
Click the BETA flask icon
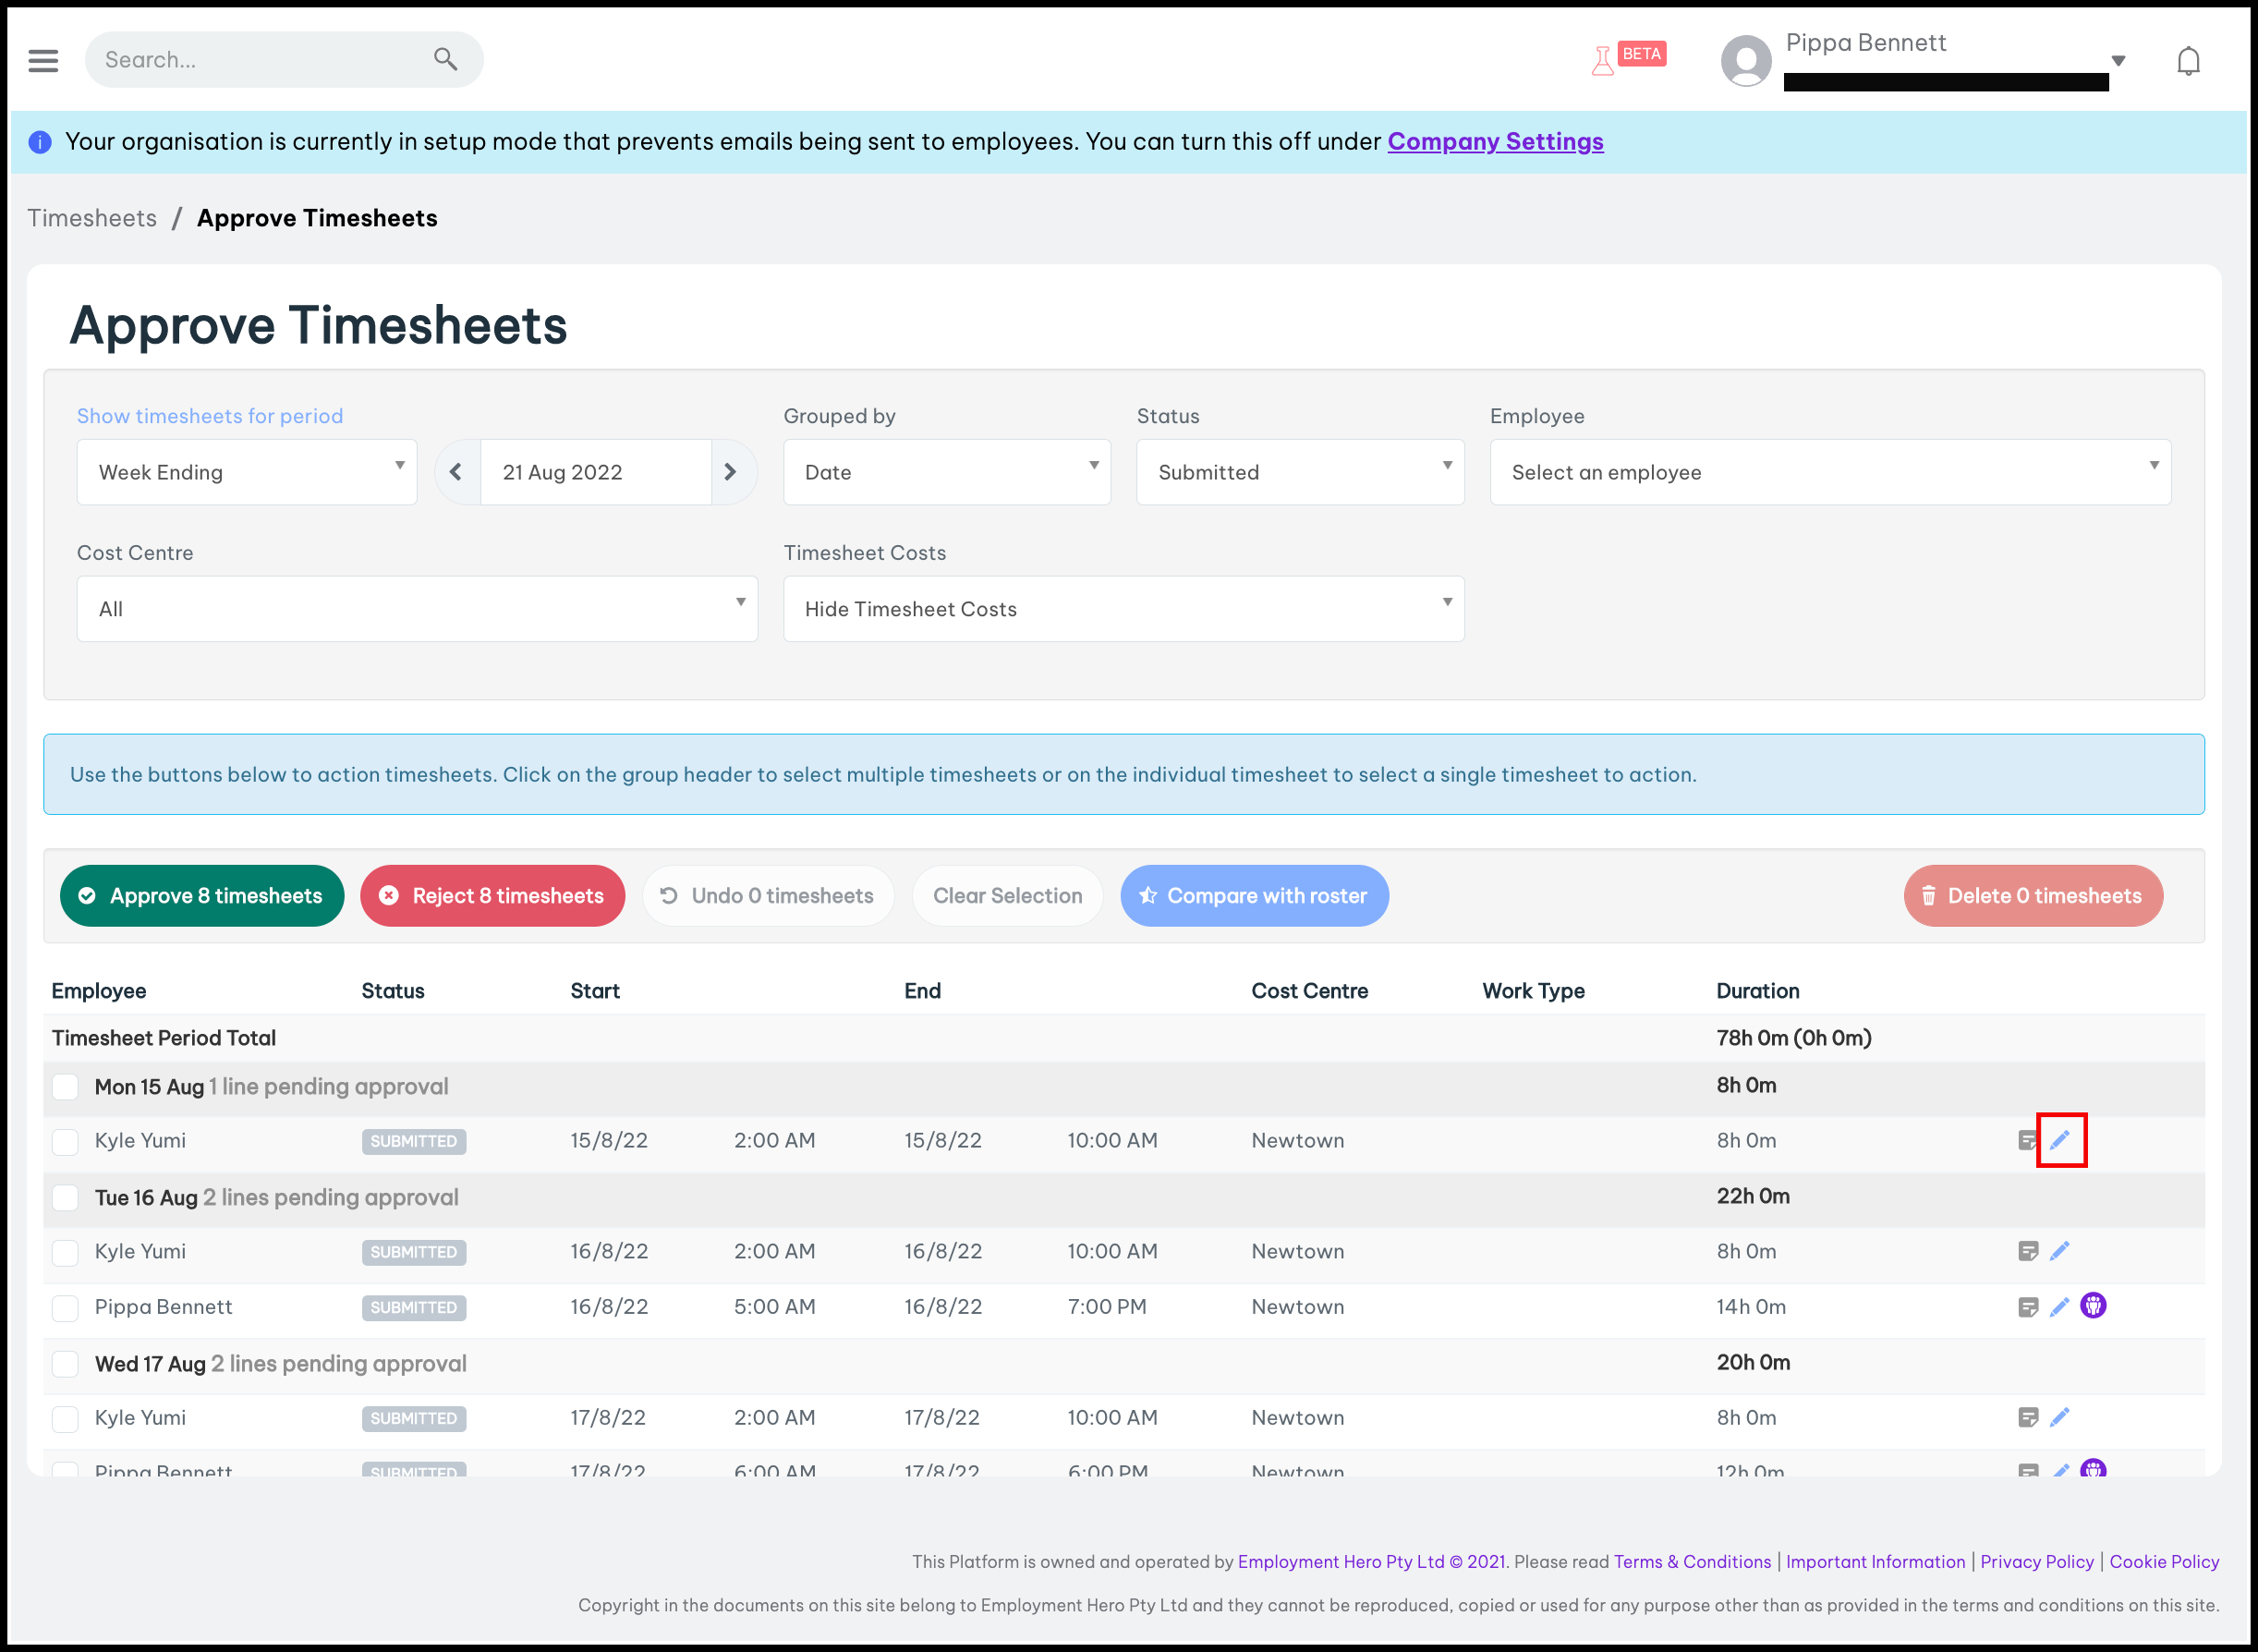click(x=1603, y=60)
